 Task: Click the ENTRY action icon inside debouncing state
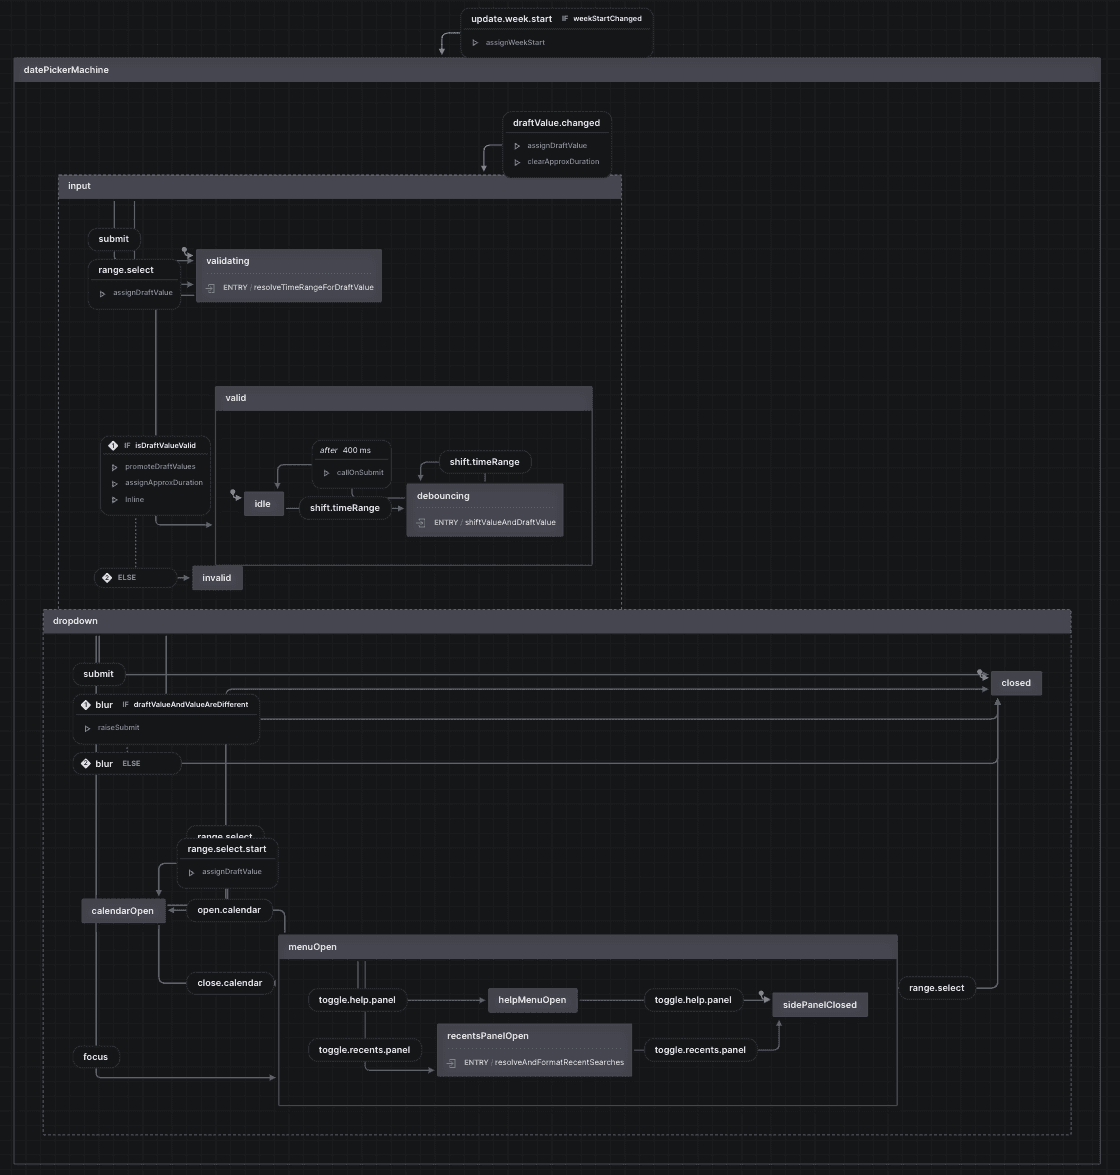click(420, 522)
